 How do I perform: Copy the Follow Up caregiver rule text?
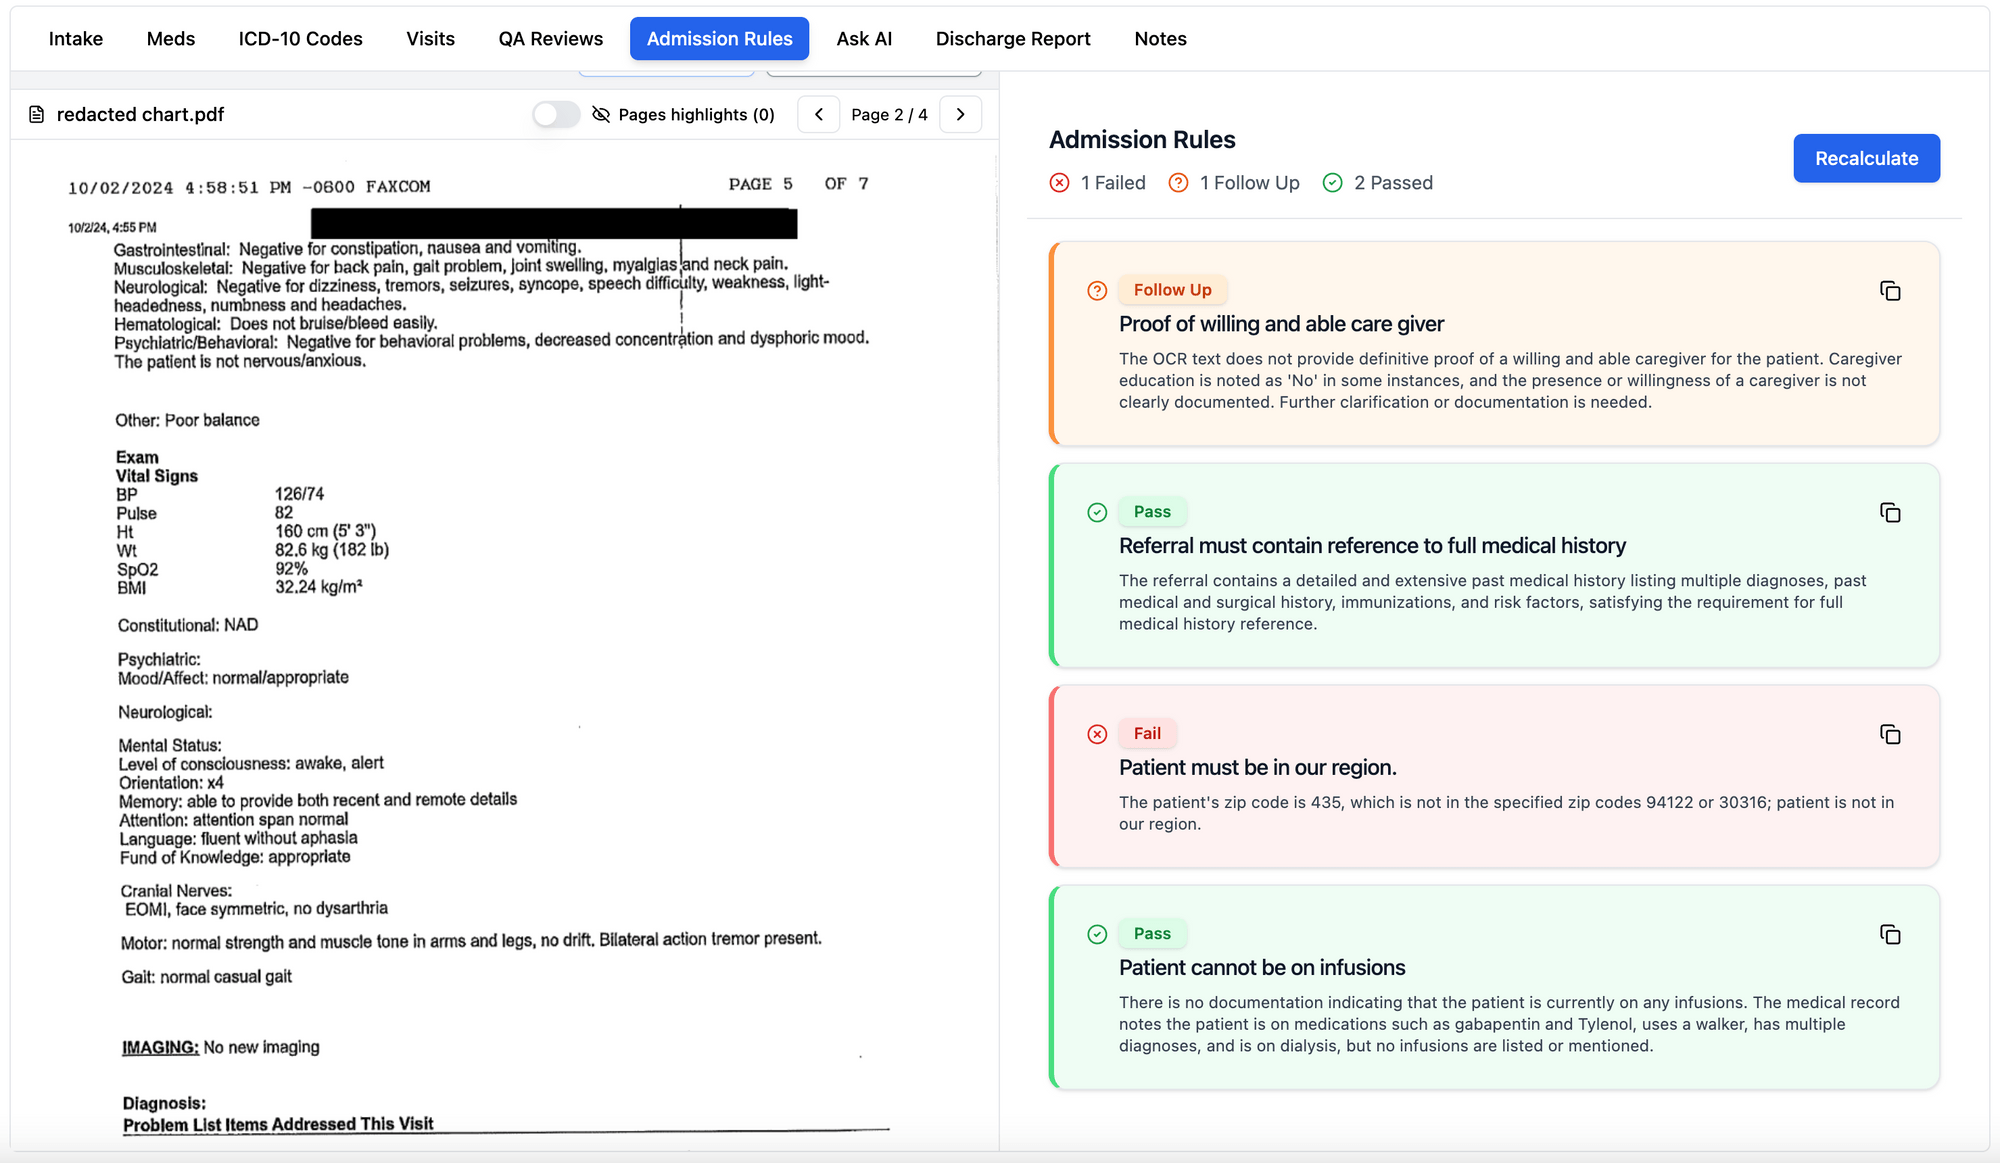(x=1889, y=291)
